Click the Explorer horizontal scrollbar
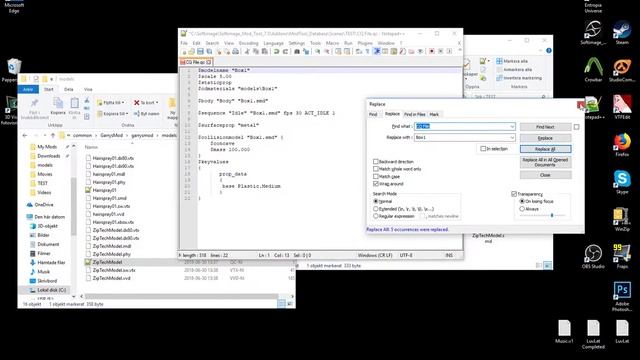The image size is (640, 360). click(182, 296)
